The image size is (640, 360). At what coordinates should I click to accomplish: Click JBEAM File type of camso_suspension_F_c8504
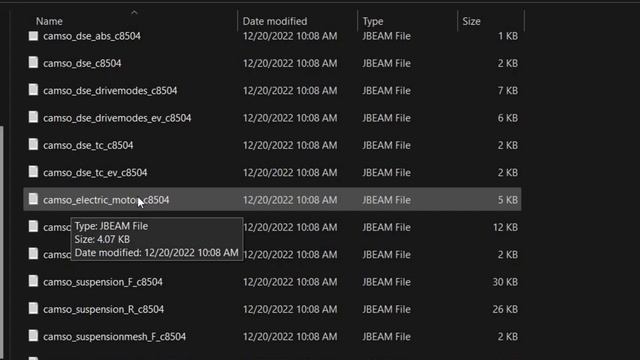click(386, 282)
